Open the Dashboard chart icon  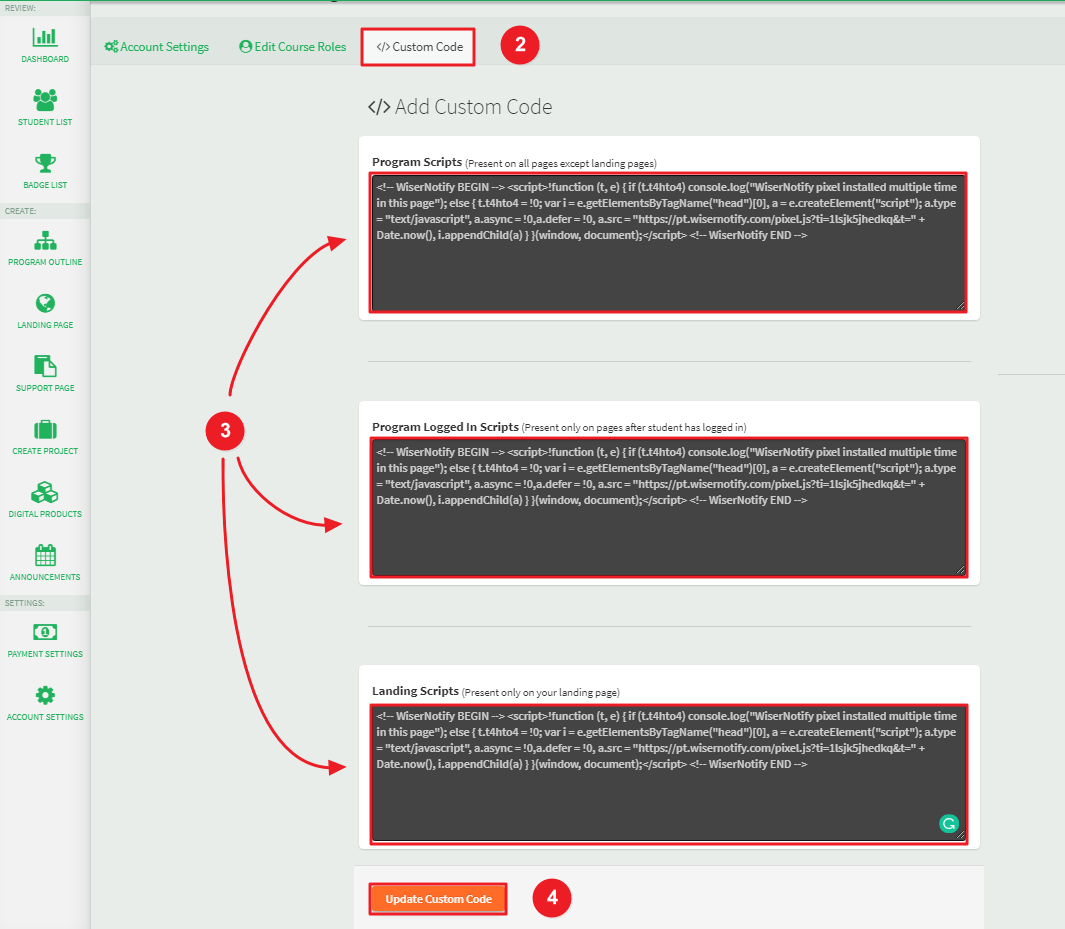[45, 38]
